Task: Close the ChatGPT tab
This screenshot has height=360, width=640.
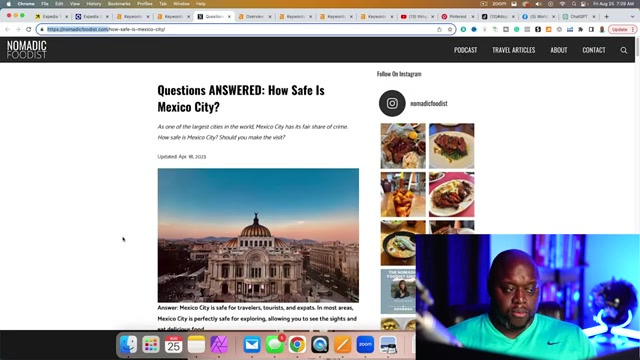Action: point(594,17)
